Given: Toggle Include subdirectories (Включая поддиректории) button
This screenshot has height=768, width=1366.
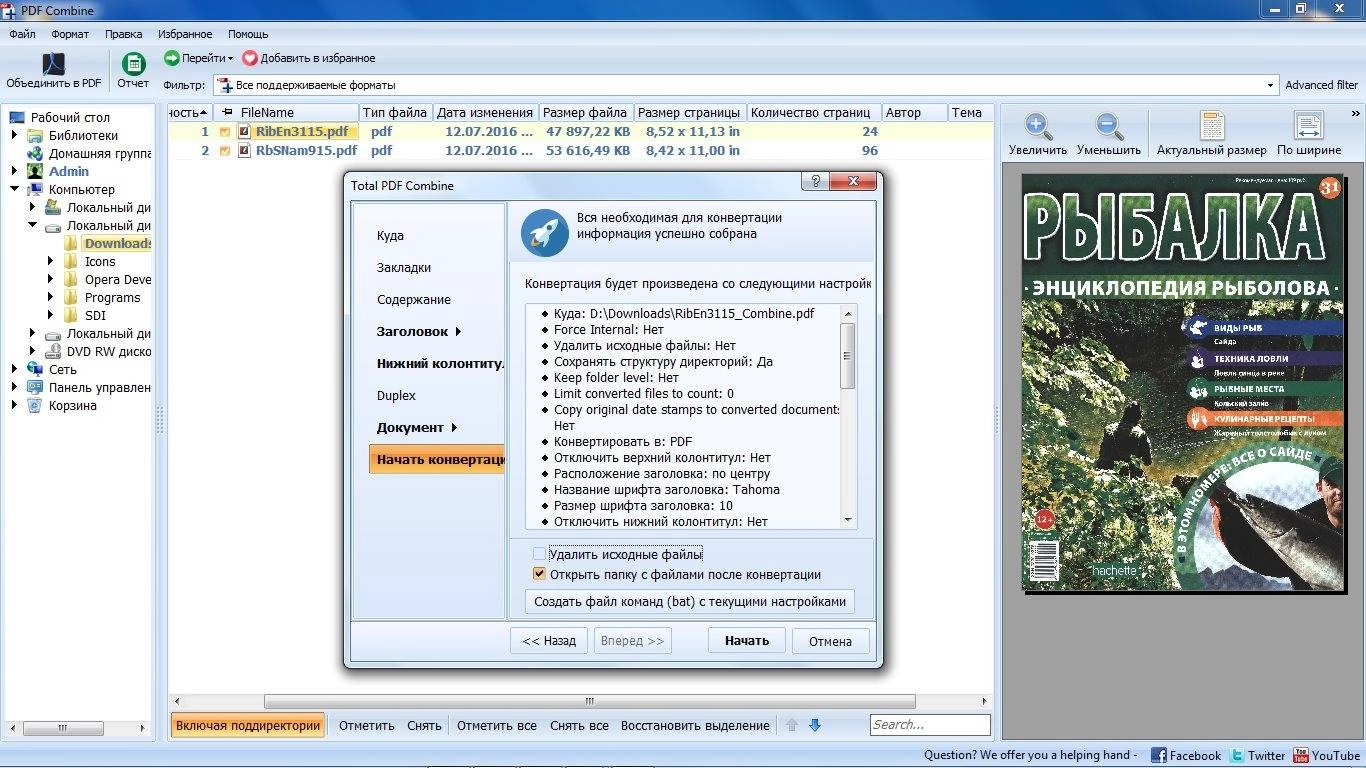Looking at the screenshot, I should click(x=248, y=725).
